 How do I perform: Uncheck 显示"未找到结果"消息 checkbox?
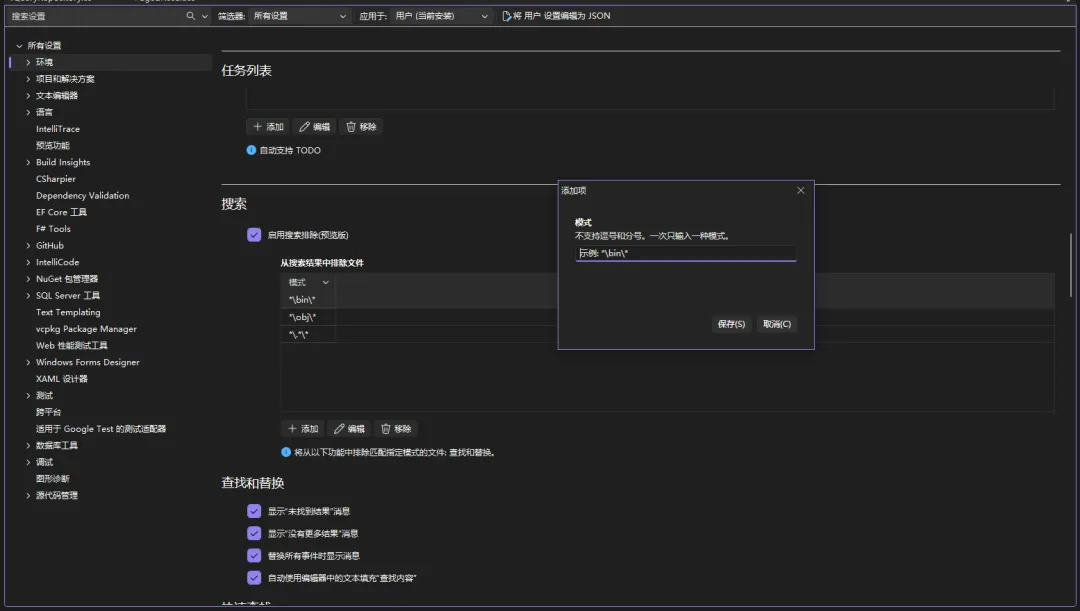tap(254, 511)
